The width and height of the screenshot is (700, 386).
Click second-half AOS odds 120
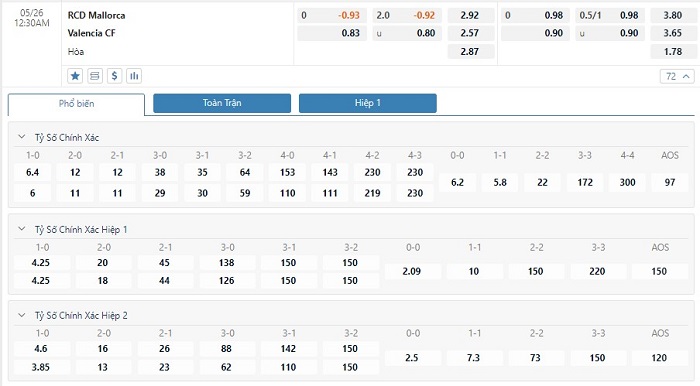coord(659,358)
